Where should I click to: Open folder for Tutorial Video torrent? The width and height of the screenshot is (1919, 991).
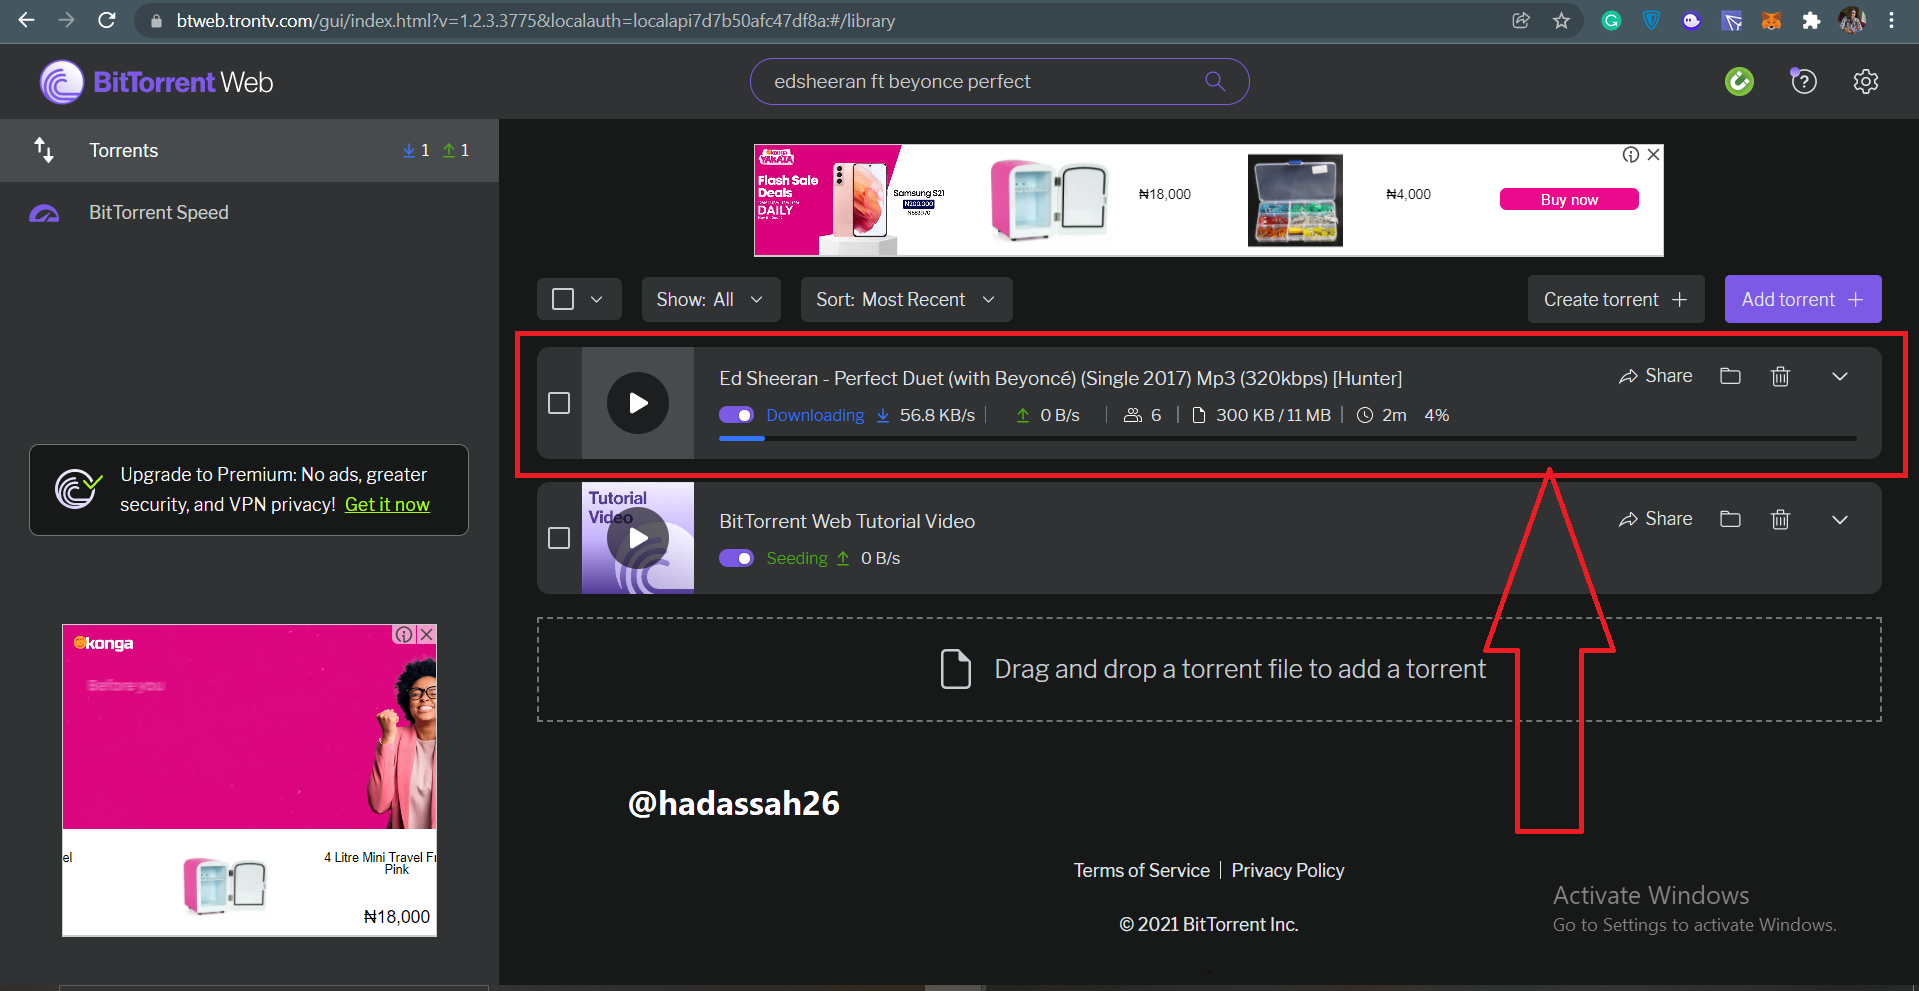pos(1730,519)
